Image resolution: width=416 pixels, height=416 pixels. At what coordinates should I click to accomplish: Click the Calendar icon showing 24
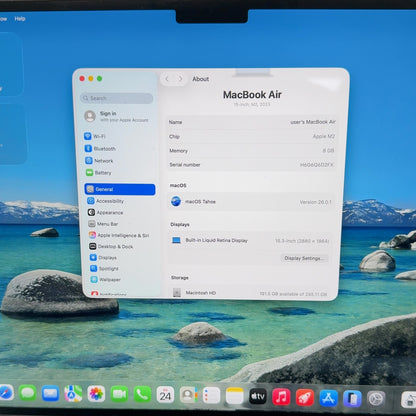(165, 395)
